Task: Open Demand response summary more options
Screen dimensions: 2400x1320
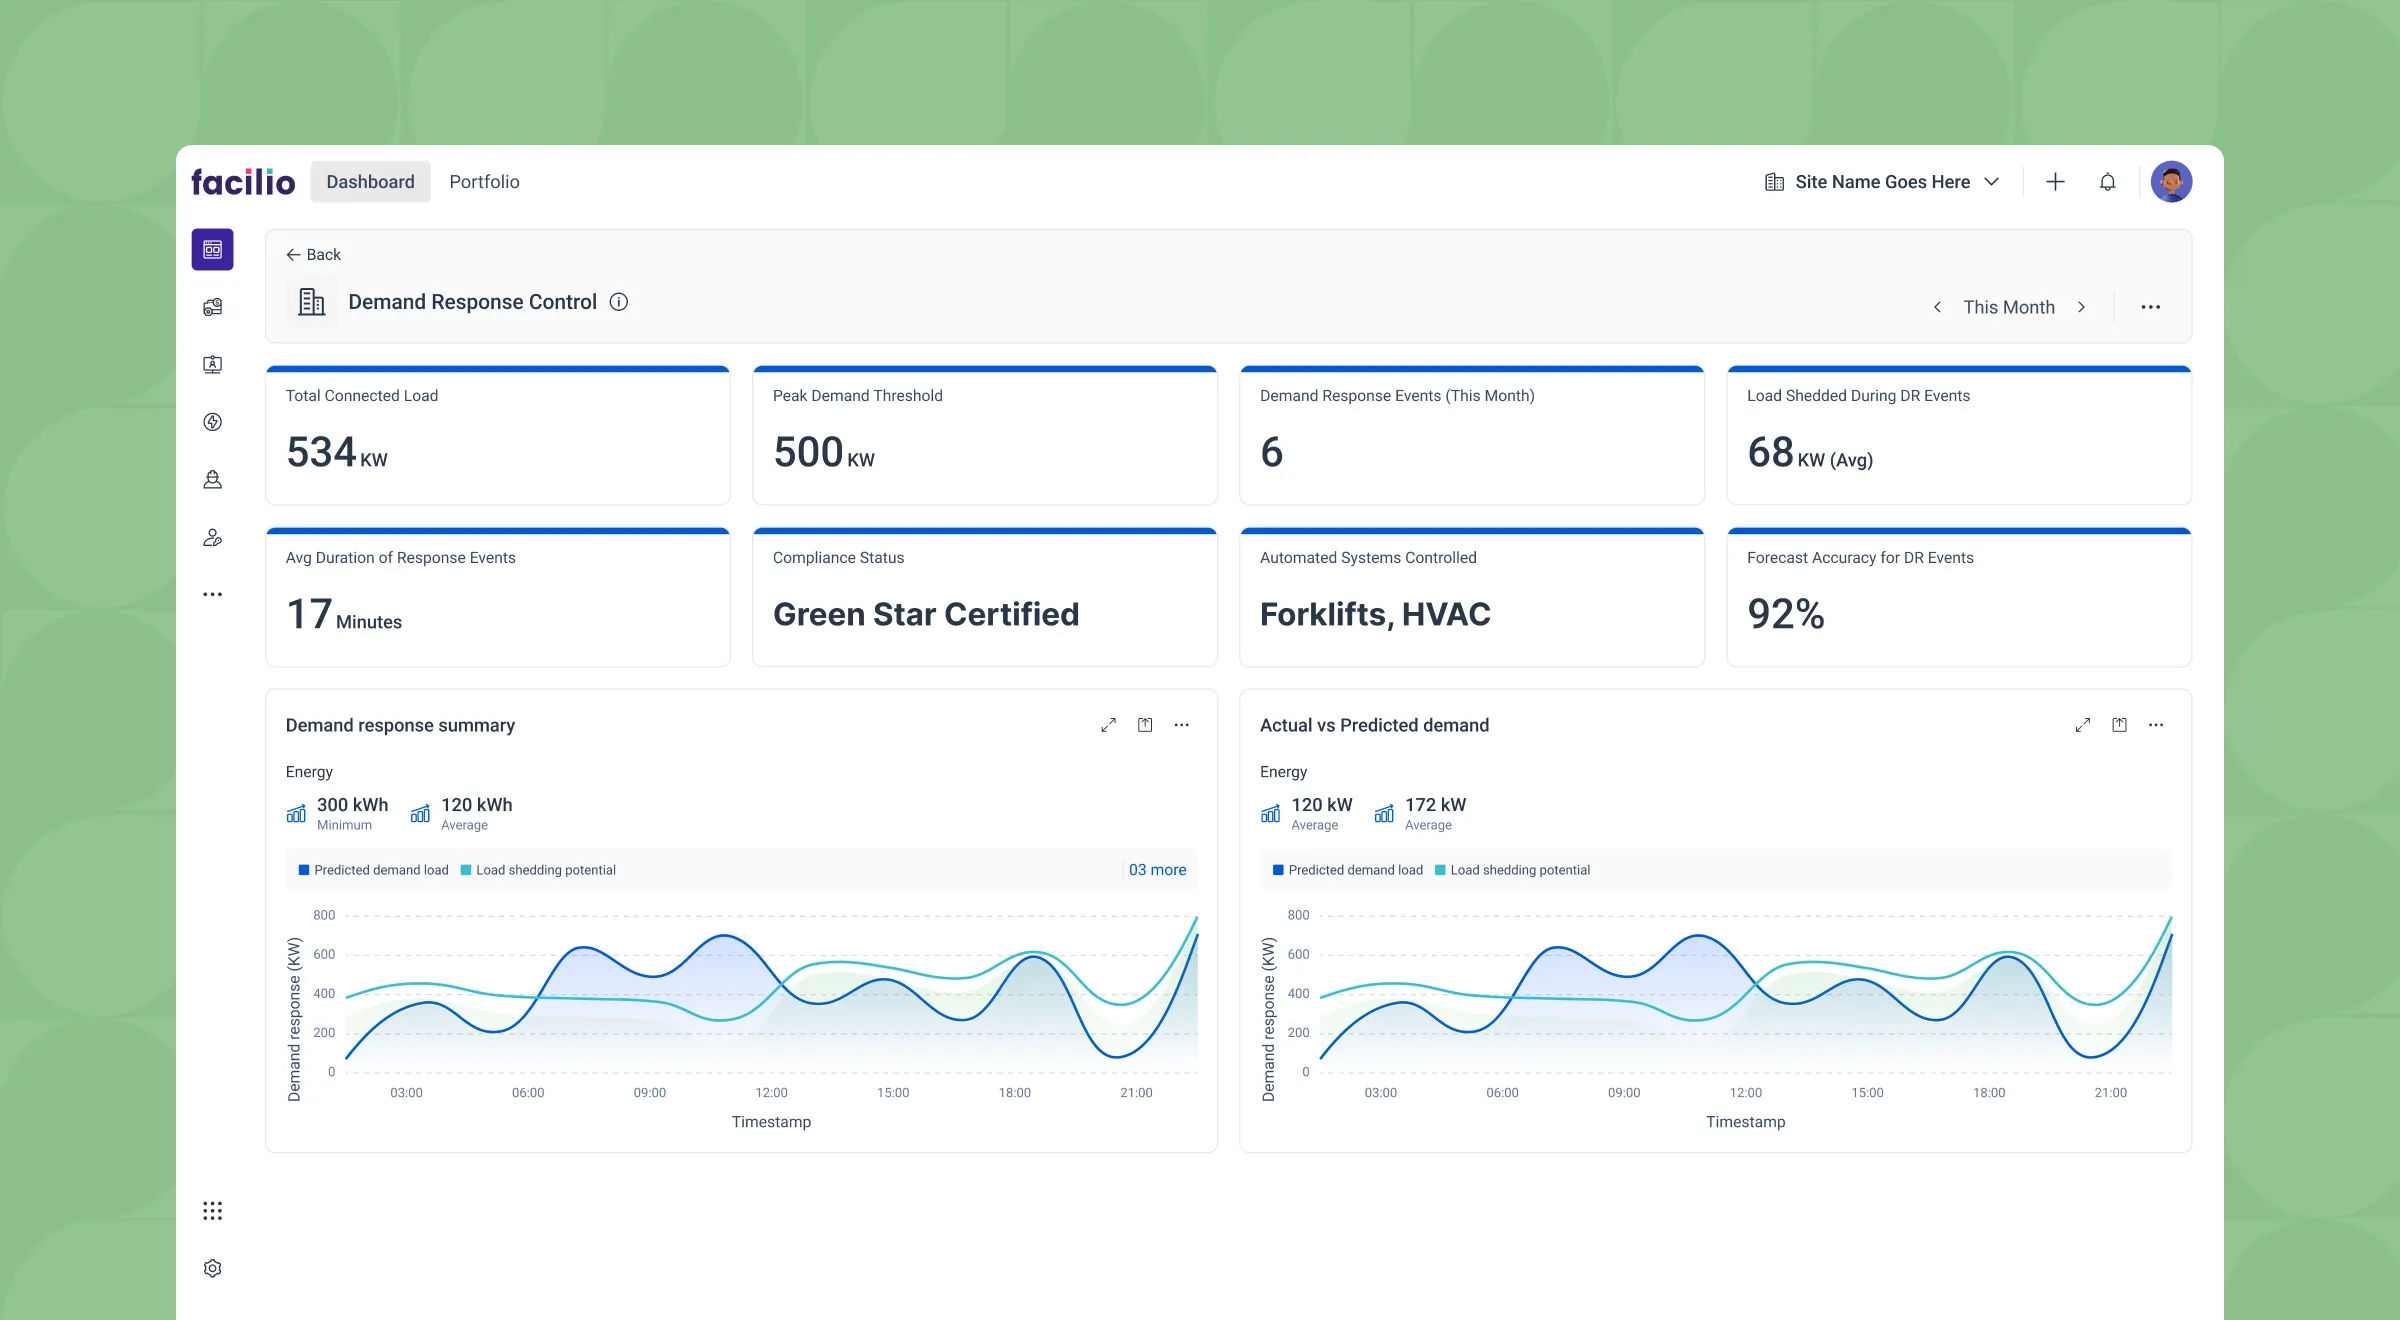Action: [x=1182, y=725]
